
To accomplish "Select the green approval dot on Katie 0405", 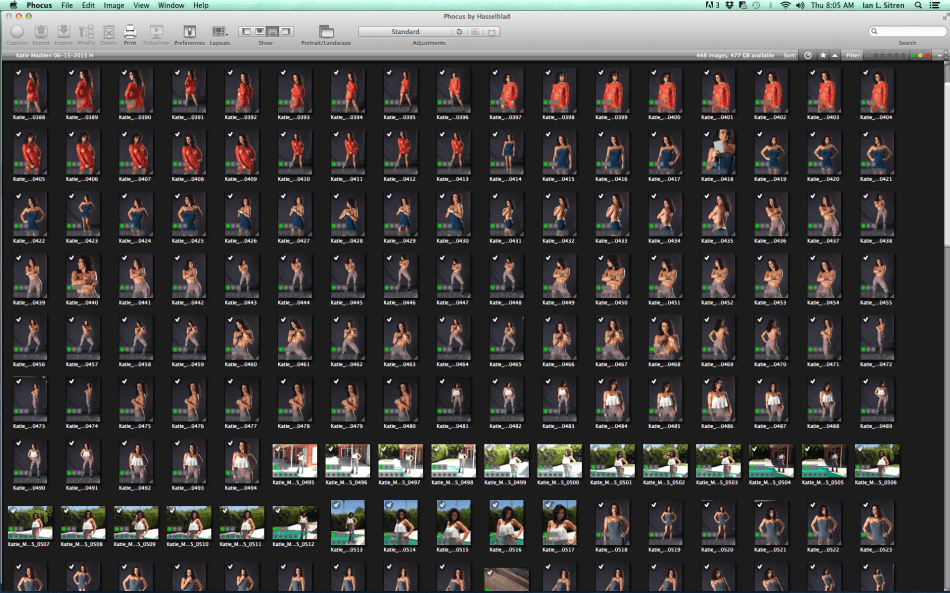I will pos(16,165).
